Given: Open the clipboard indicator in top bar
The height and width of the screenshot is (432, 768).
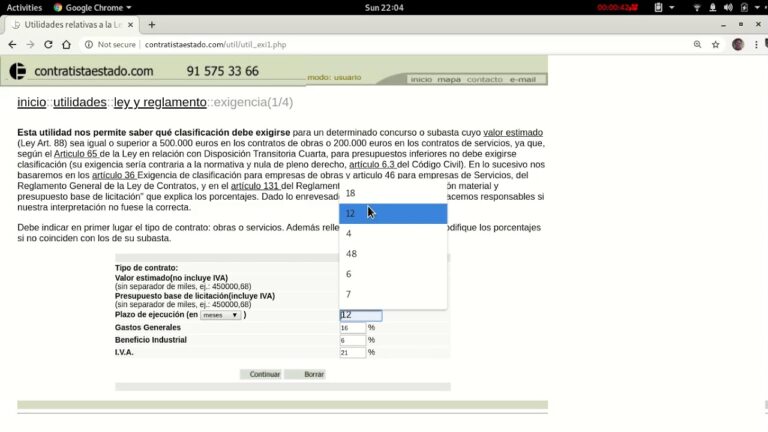Looking at the screenshot, I should 658,7.
